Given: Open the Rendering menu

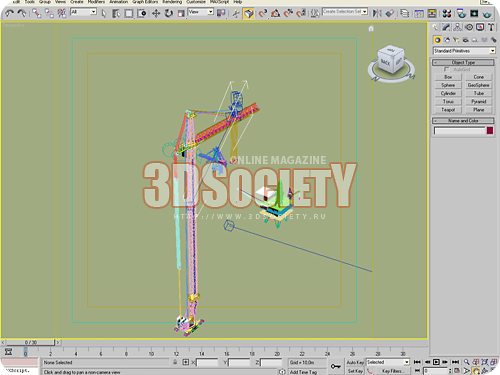Looking at the screenshot, I should pyautogui.click(x=172, y=2).
